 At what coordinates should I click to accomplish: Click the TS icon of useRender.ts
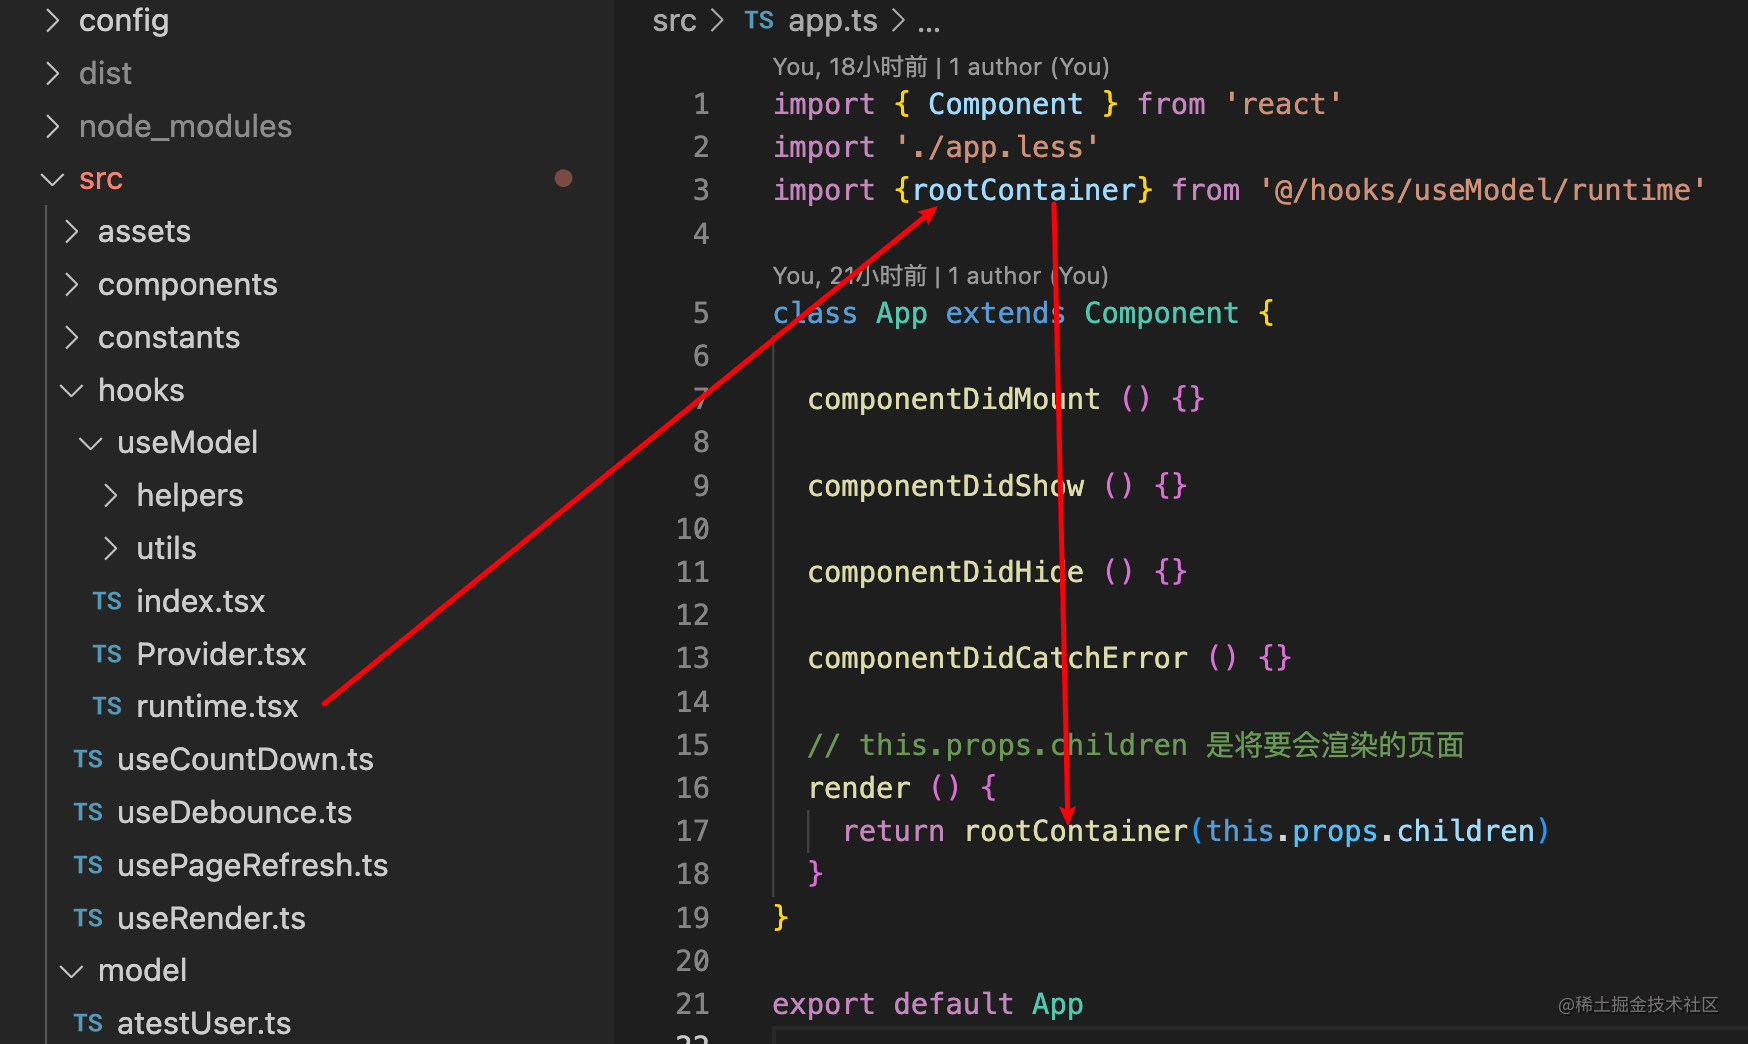click(x=88, y=919)
